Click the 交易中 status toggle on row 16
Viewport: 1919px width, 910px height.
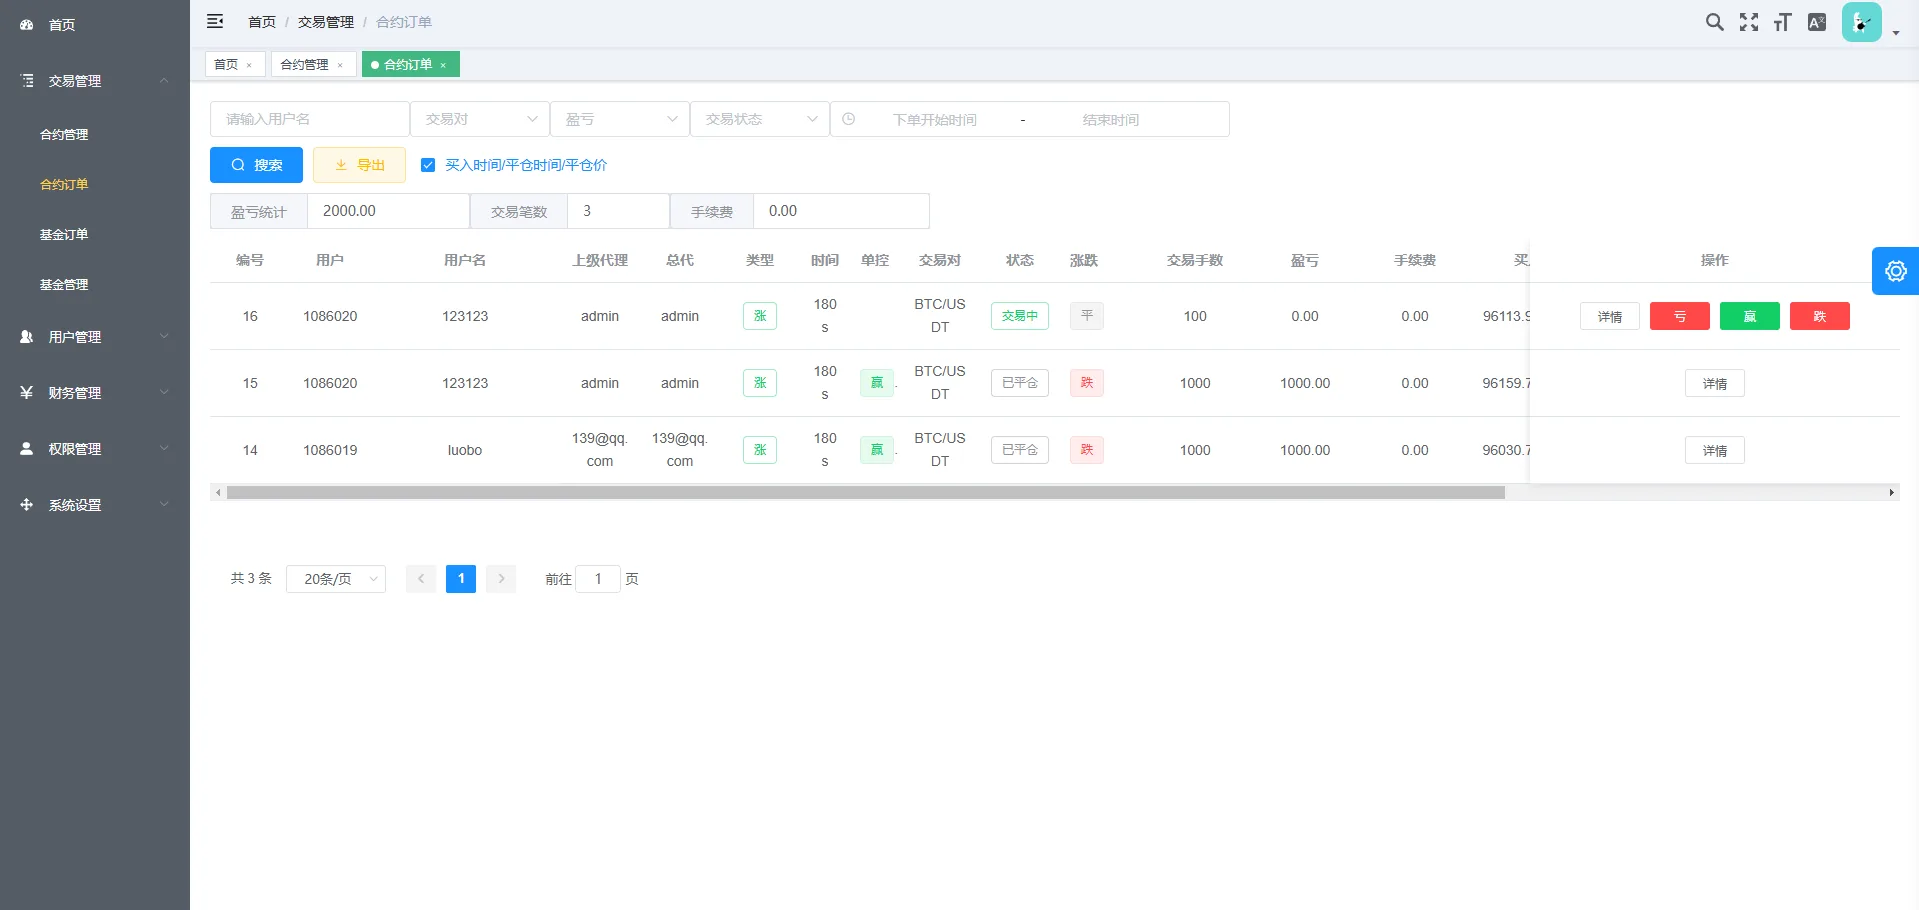[x=1019, y=316]
